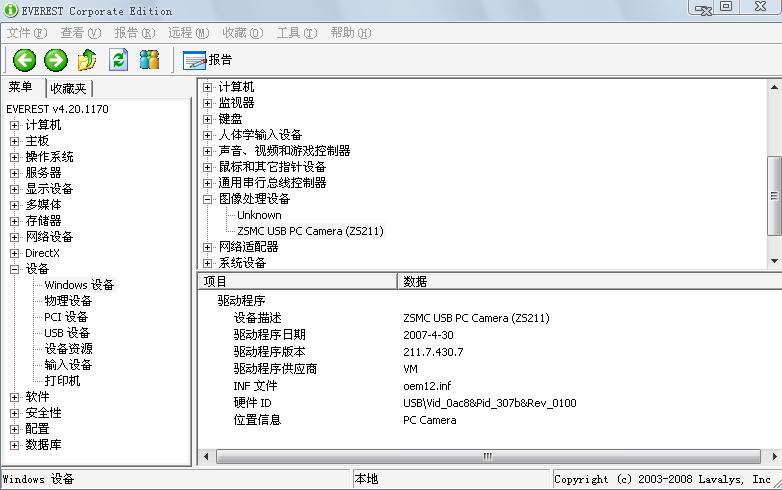Select the Unknown imaging device
Screen dimensions: 782x490
coord(259,215)
